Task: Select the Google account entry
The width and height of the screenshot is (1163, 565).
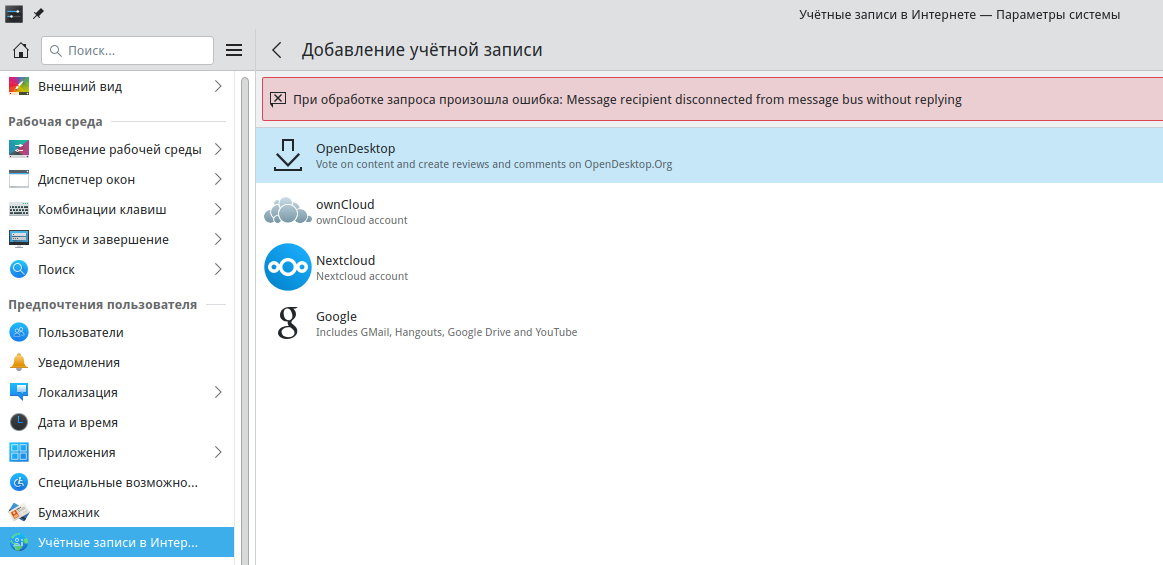Action: pos(709,323)
